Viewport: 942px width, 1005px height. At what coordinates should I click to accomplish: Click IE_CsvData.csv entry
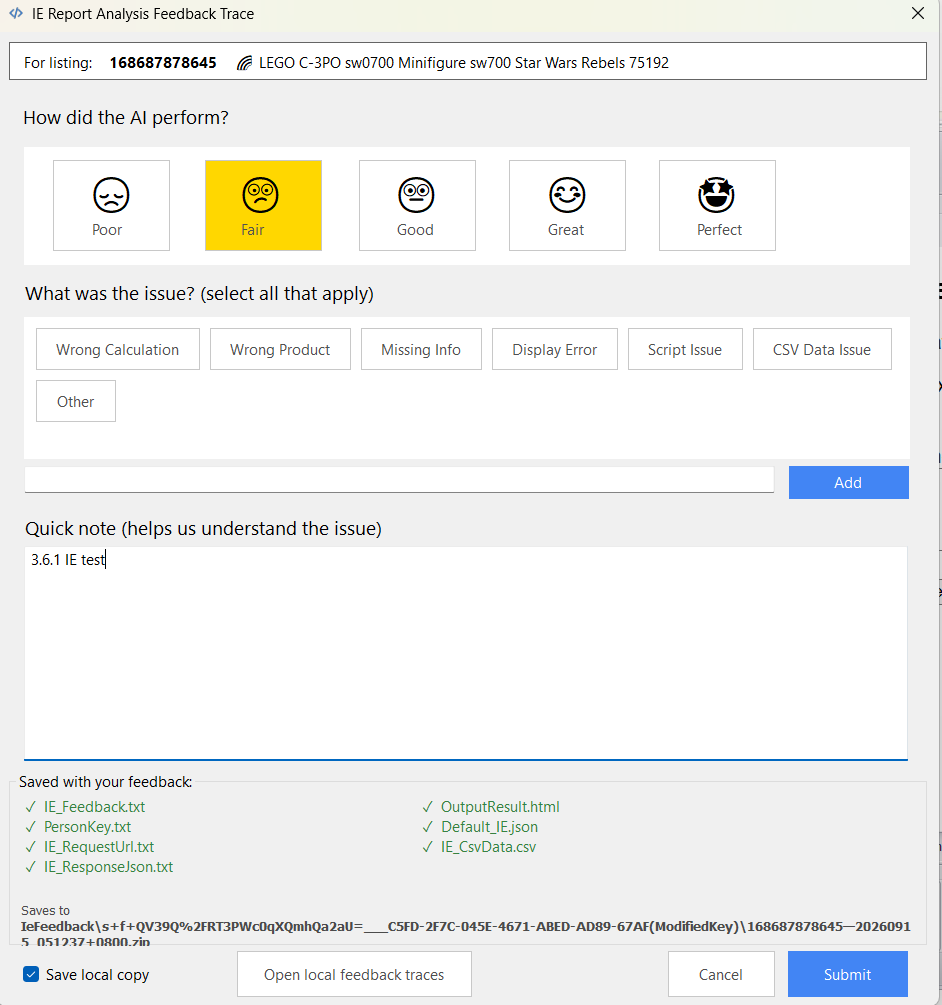point(488,847)
